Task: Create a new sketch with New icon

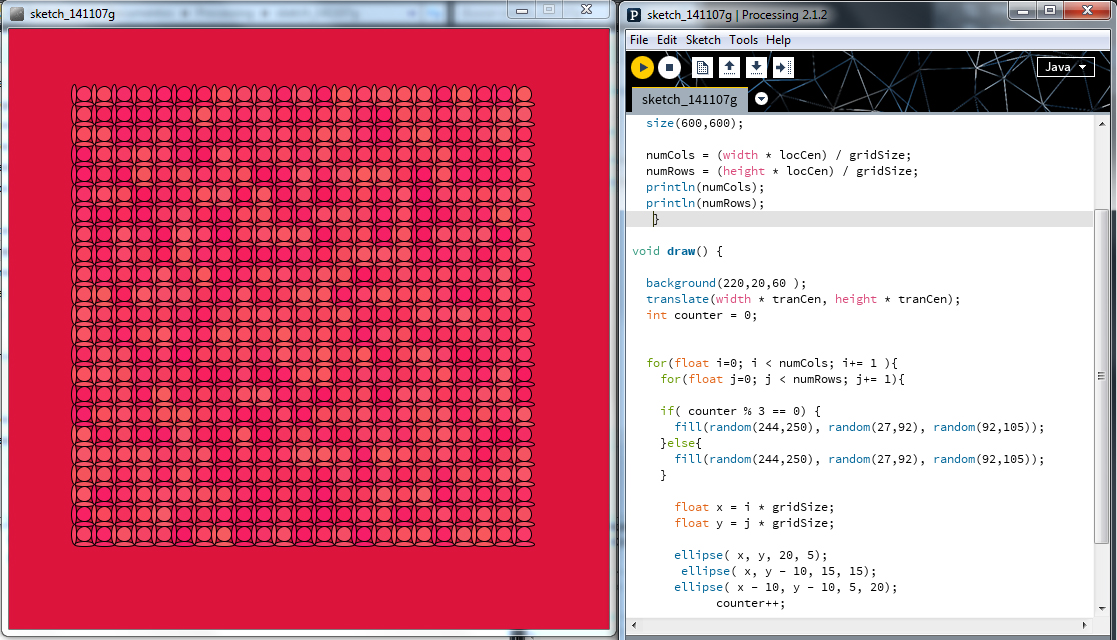Action: 703,67
